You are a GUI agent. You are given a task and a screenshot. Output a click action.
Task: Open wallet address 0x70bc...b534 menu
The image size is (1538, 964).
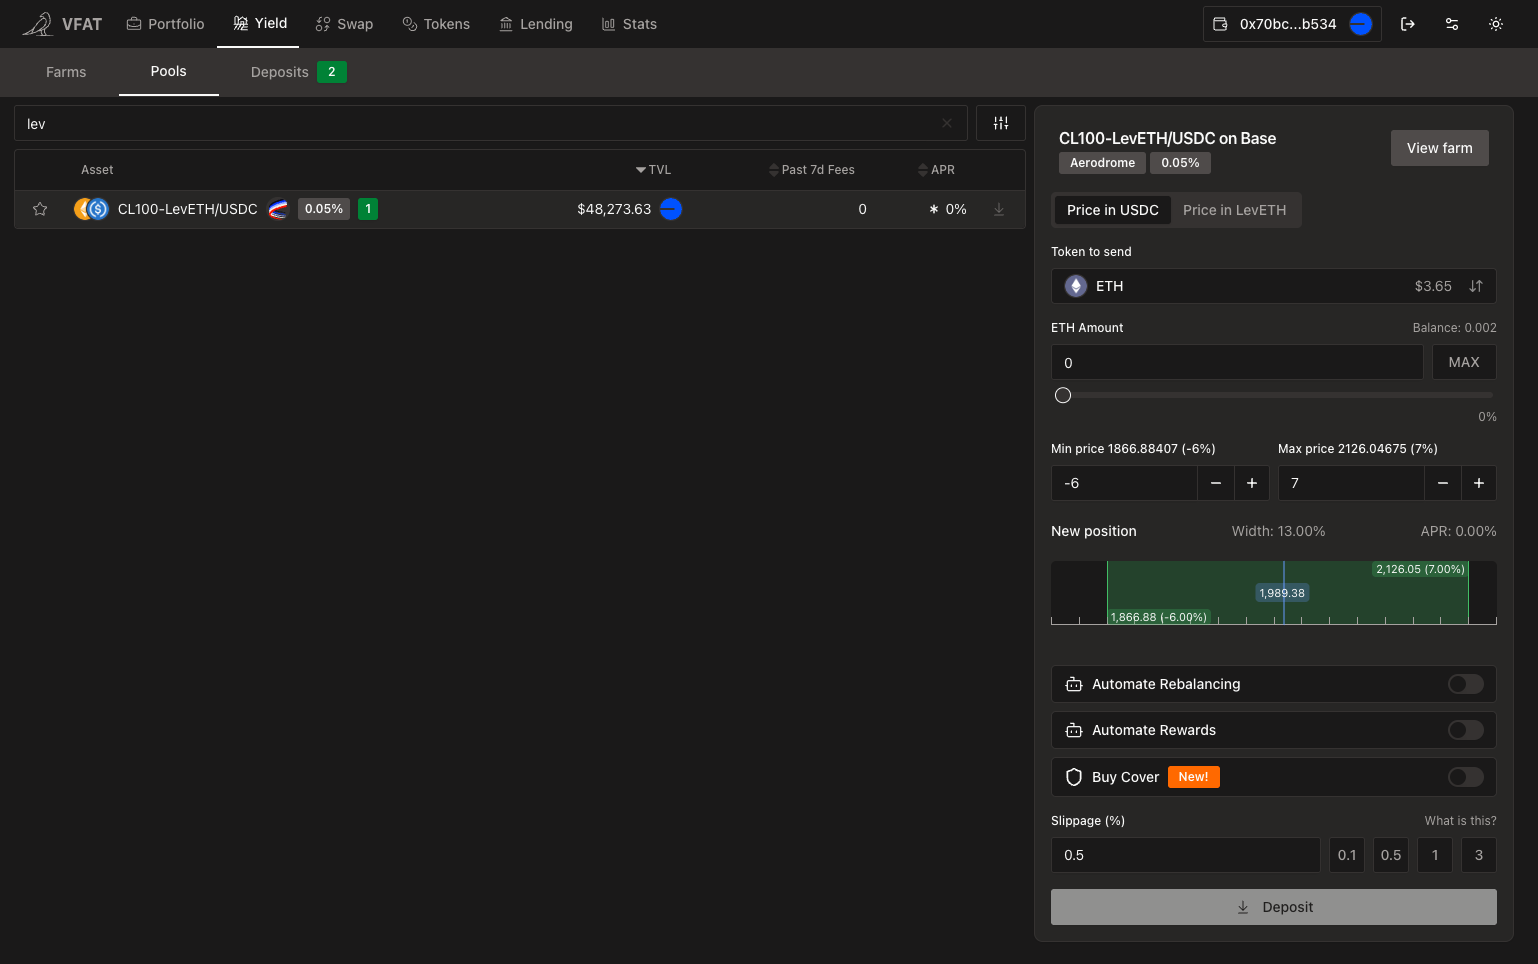pos(1292,24)
